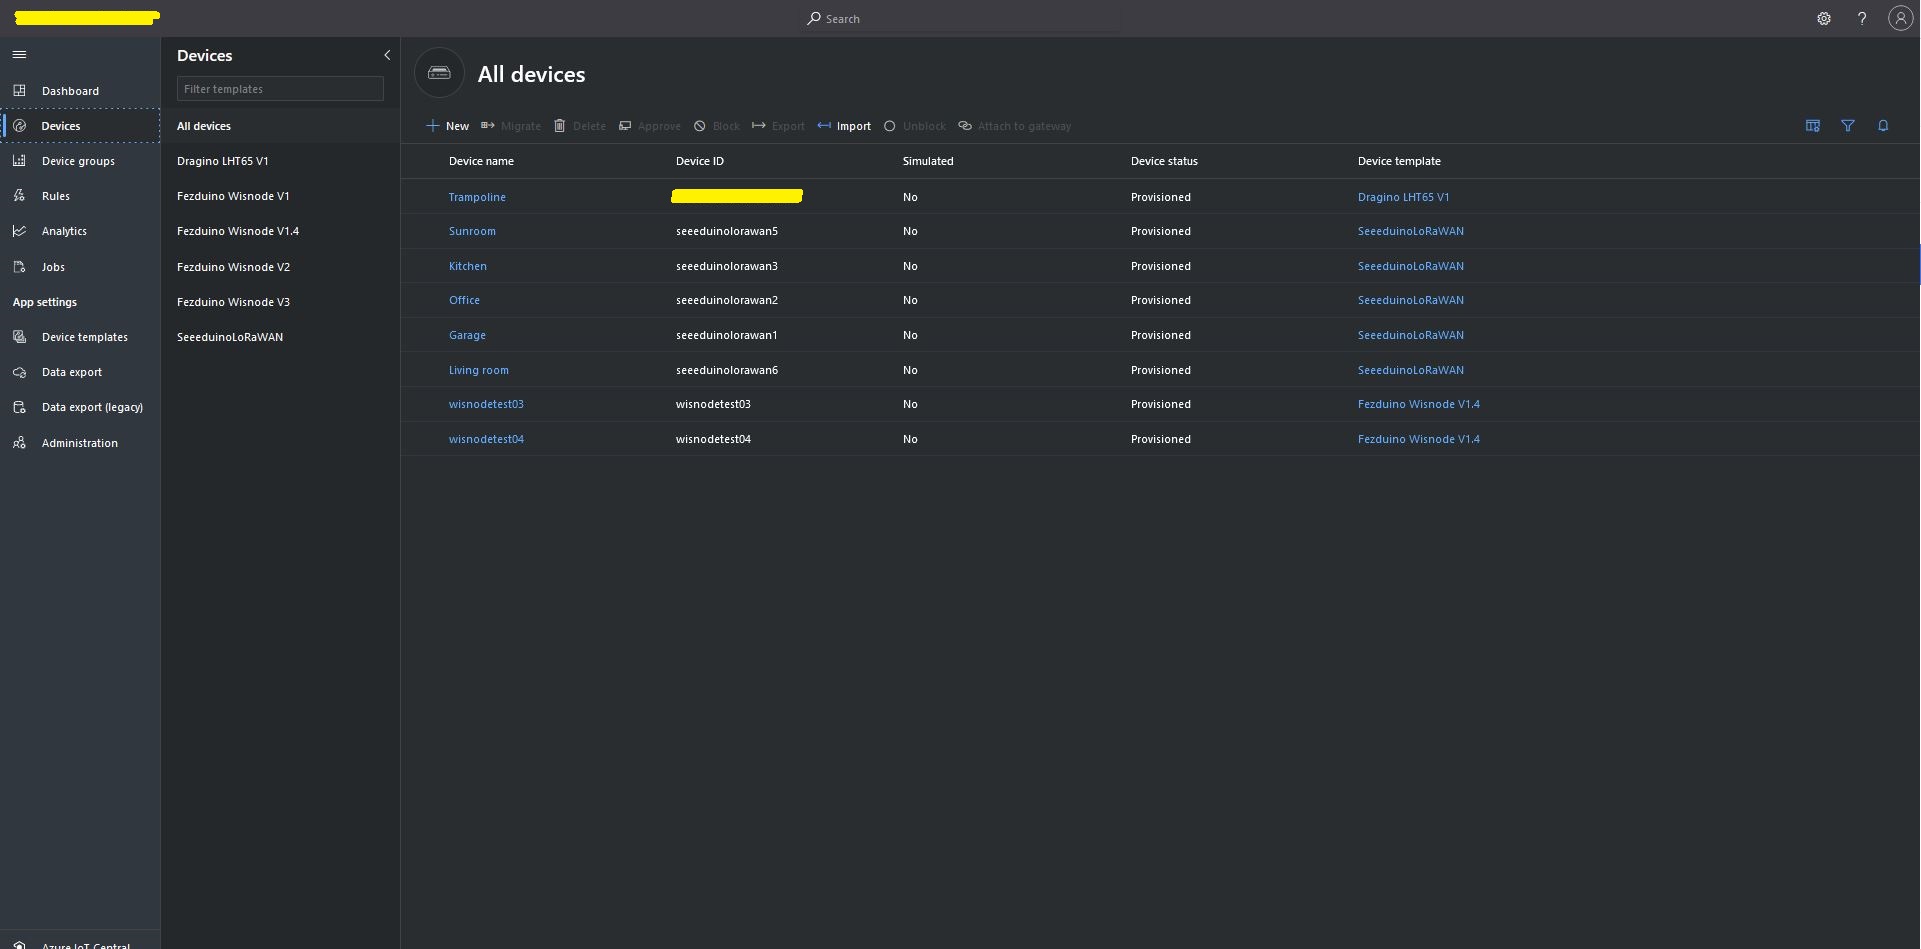Image resolution: width=1921 pixels, height=949 pixels.
Task: Click the bell icon above the device table
Action: click(1883, 126)
